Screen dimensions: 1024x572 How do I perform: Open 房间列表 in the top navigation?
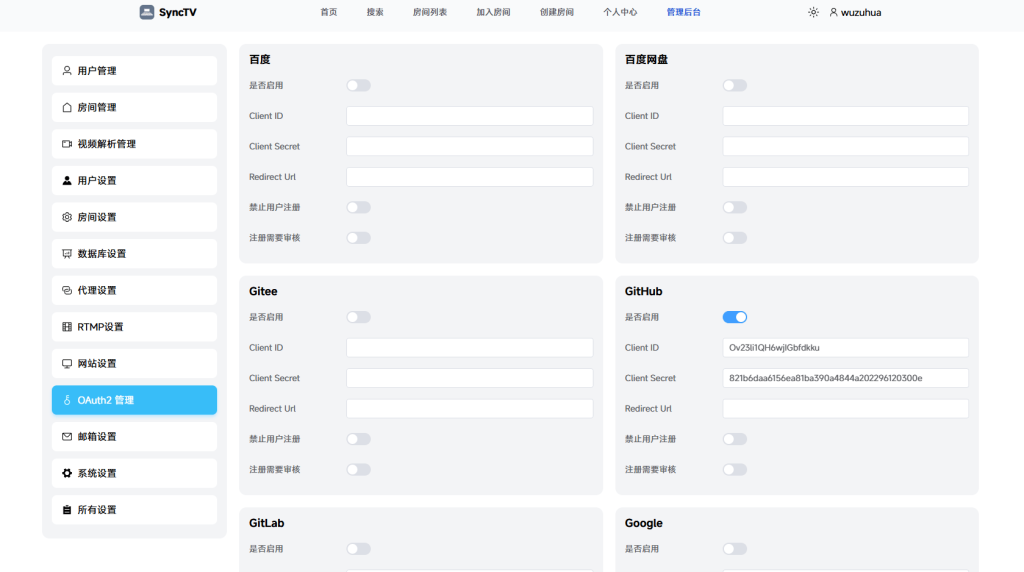tap(430, 12)
